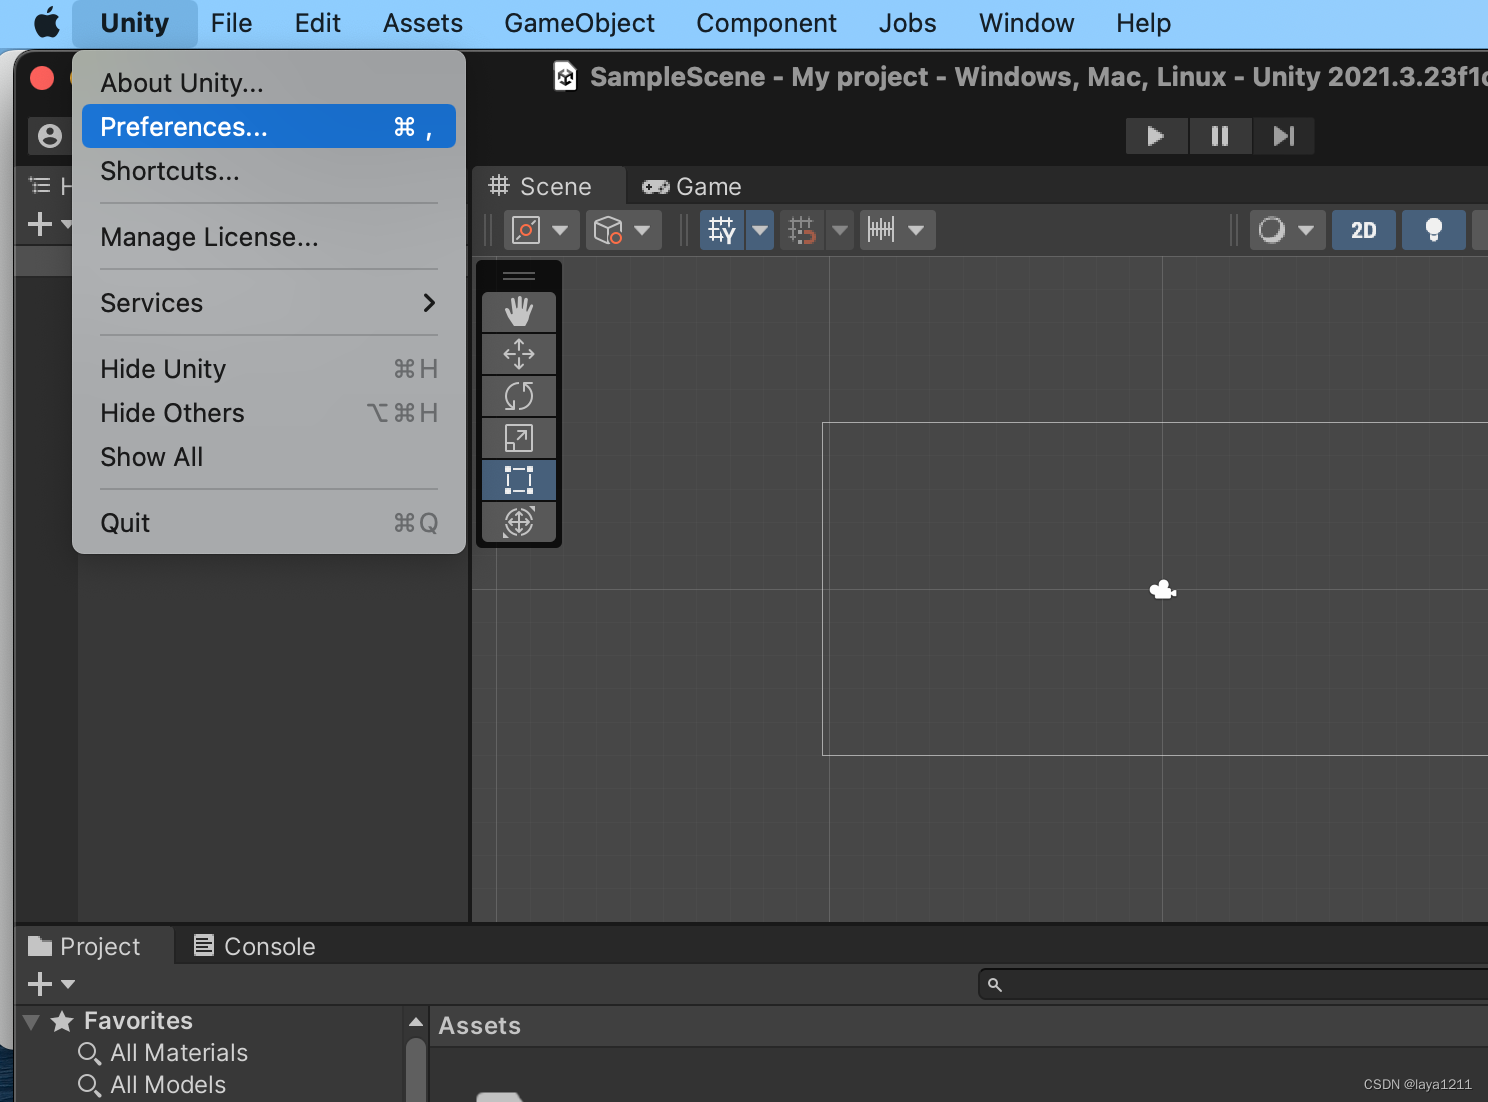Image resolution: width=1488 pixels, height=1102 pixels.
Task: Open Project add dropdown arrow
Action: [x=68, y=984]
